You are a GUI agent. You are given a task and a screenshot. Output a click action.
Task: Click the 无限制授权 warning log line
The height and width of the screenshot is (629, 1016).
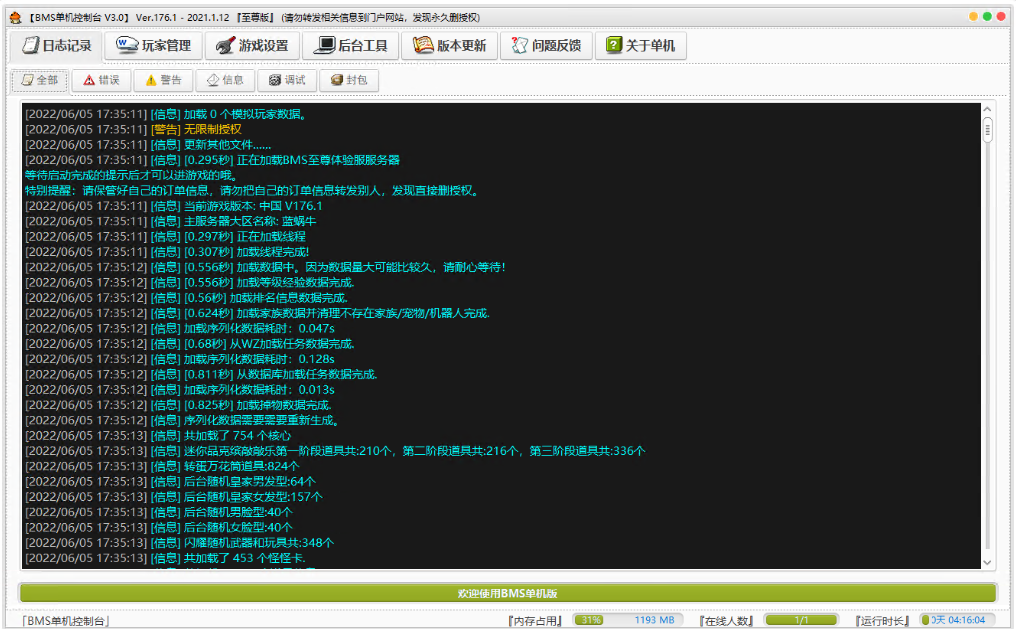click(133, 130)
